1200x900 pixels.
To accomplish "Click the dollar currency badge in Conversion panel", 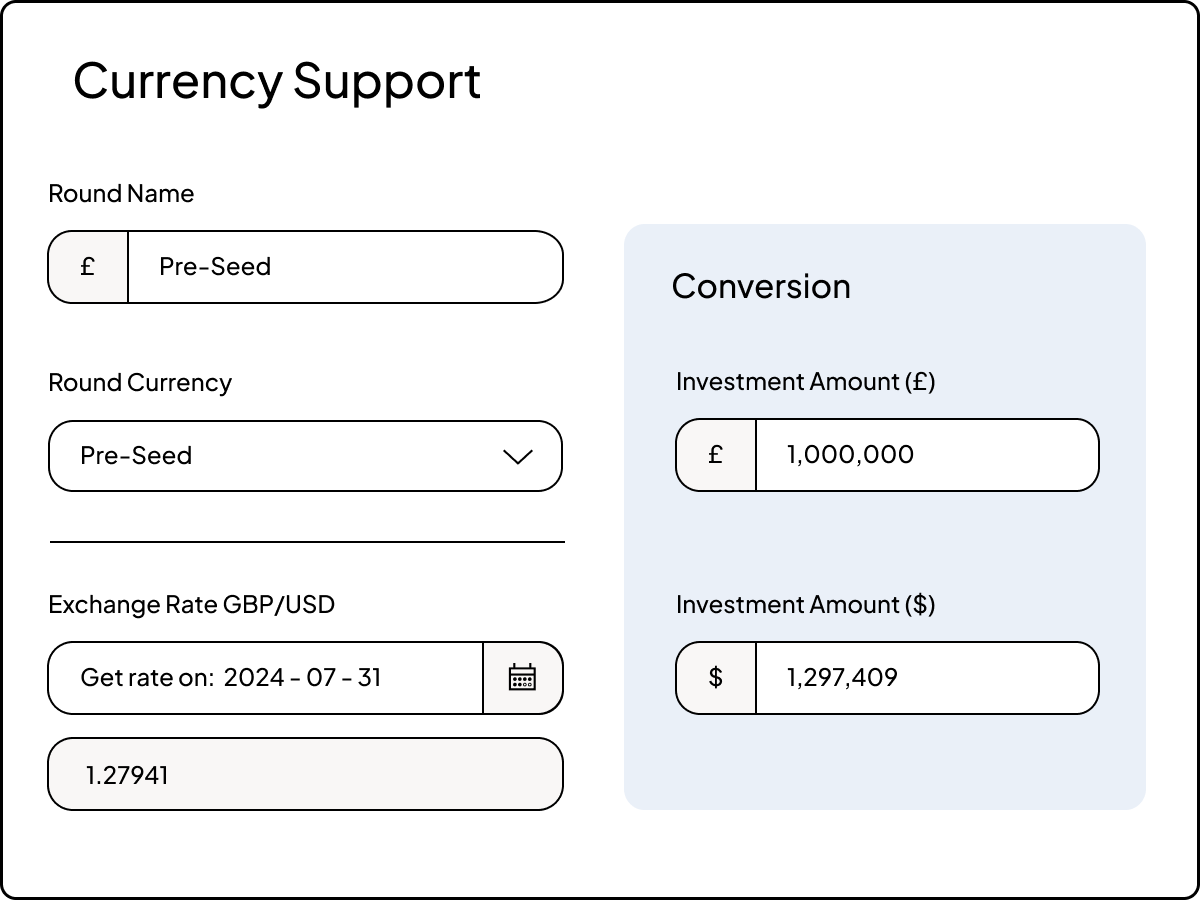I will [715, 678].
